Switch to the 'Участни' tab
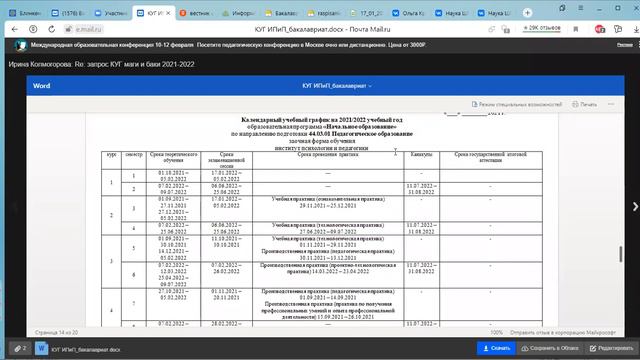The width and height of the screenshot is (640, 360). tap(111, 13)
